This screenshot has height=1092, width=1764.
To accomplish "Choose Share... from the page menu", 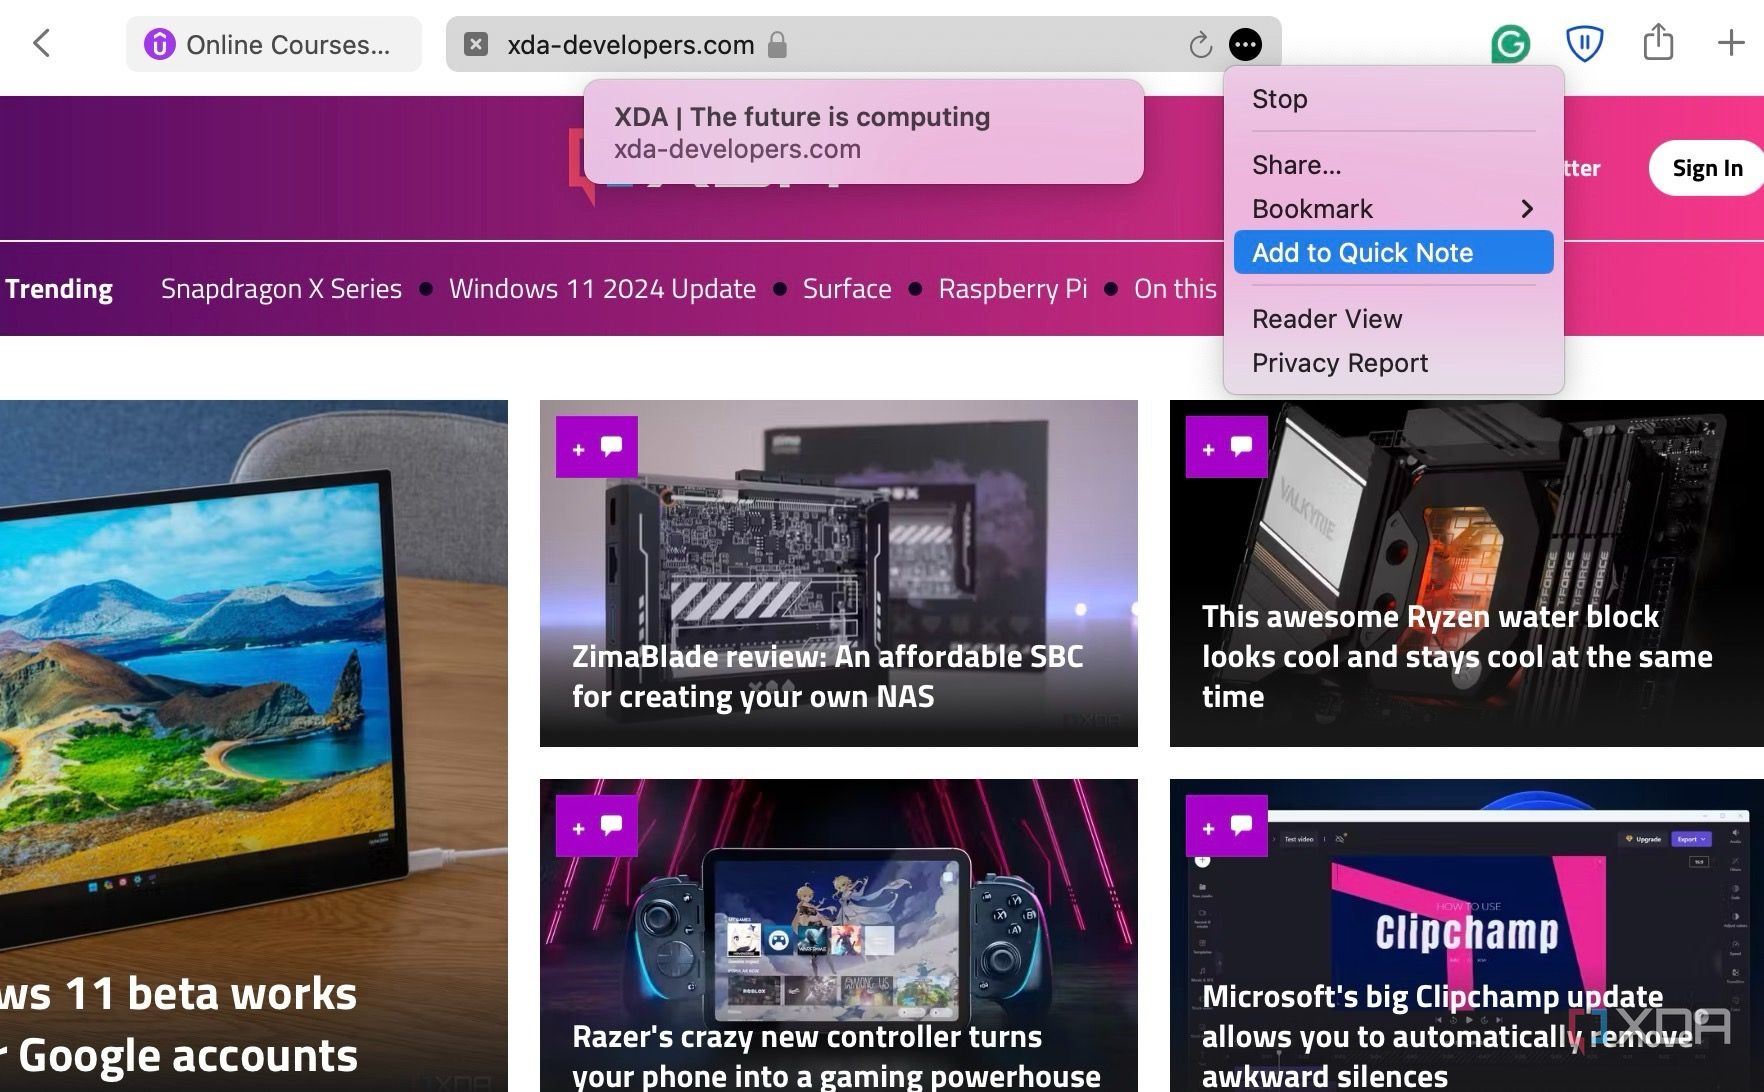I will 1393,165.
